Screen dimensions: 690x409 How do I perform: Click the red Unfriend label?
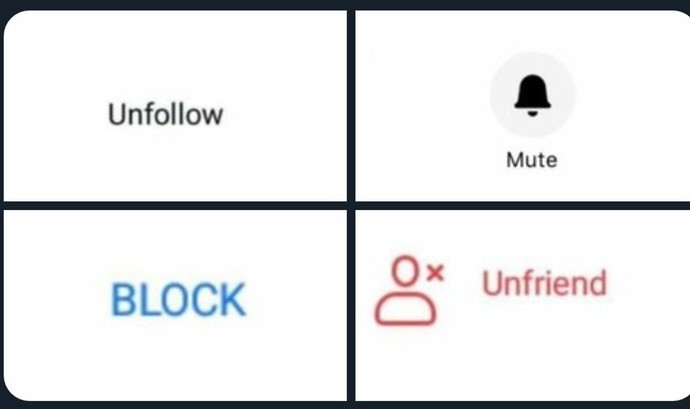pos(545,283)
